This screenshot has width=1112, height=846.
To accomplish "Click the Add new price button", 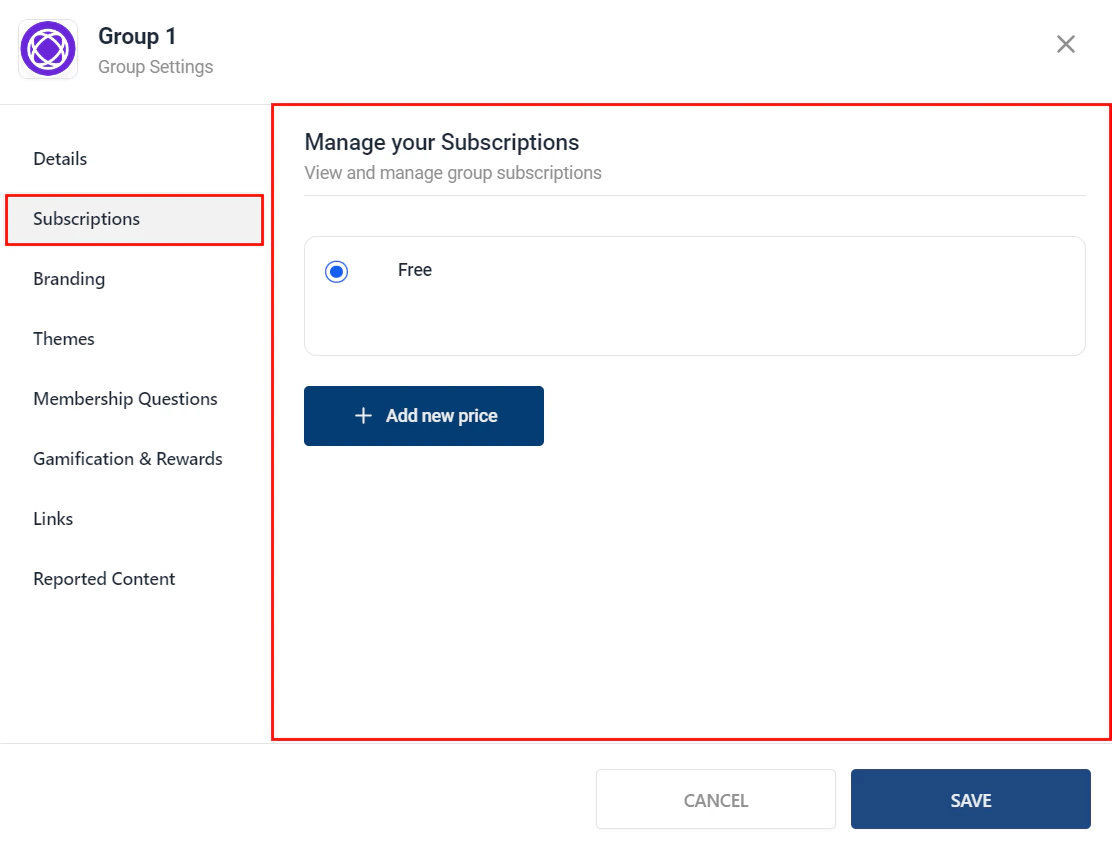I will pyautogui.click(x=423, y=415).
